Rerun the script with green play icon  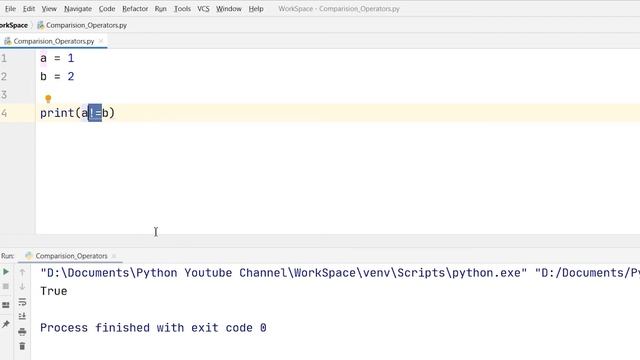pos(6,272)
